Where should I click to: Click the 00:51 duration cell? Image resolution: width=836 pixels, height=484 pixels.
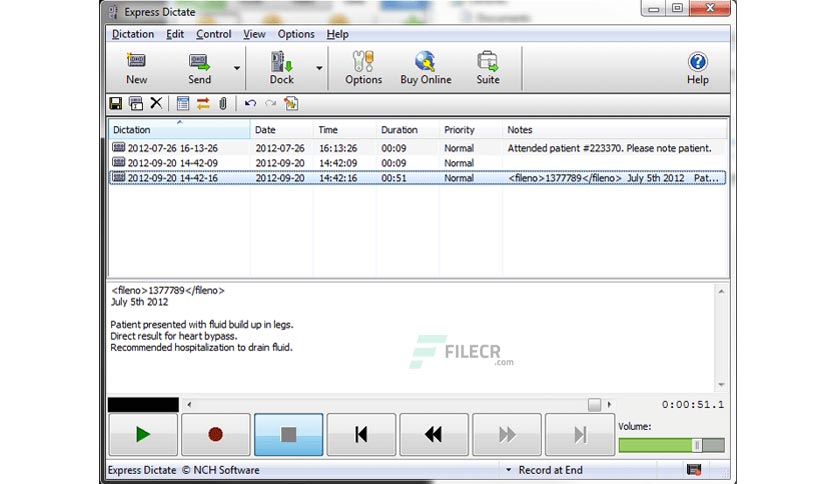pos(393,178)
